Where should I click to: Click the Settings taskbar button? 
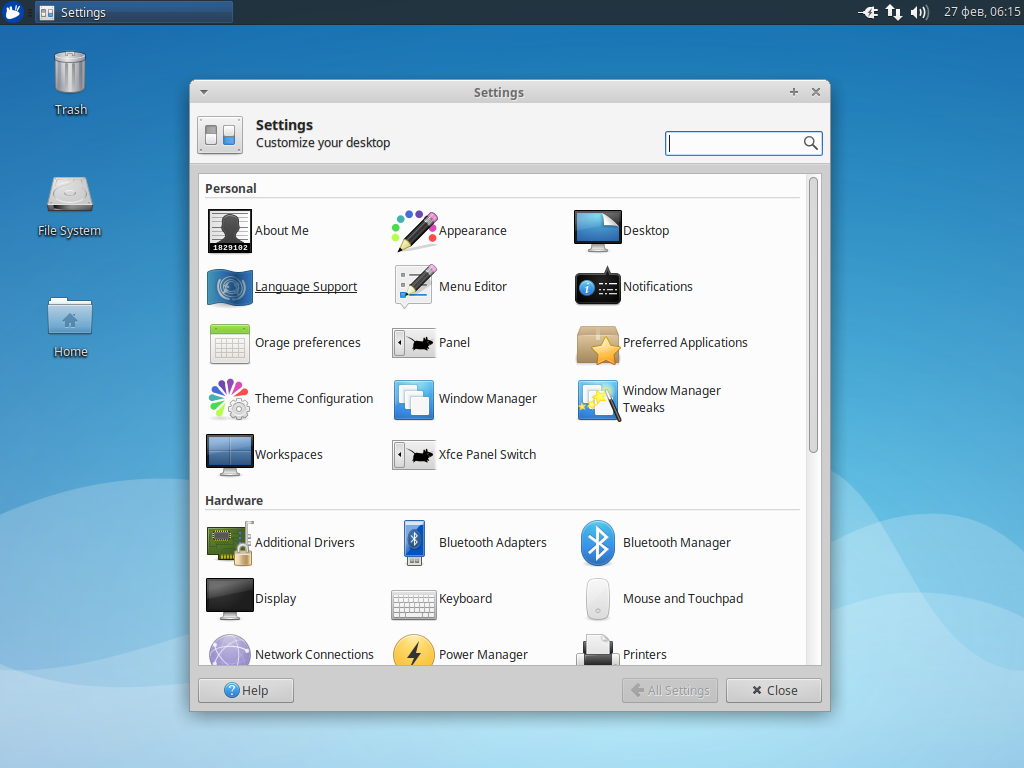(134, 12)
